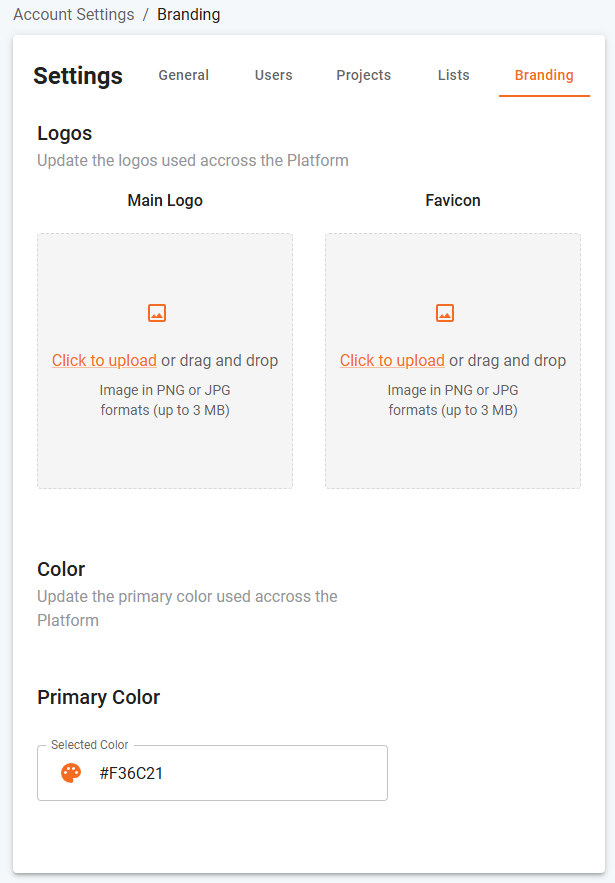Switch to the General tab

click(x=184, y=75)
